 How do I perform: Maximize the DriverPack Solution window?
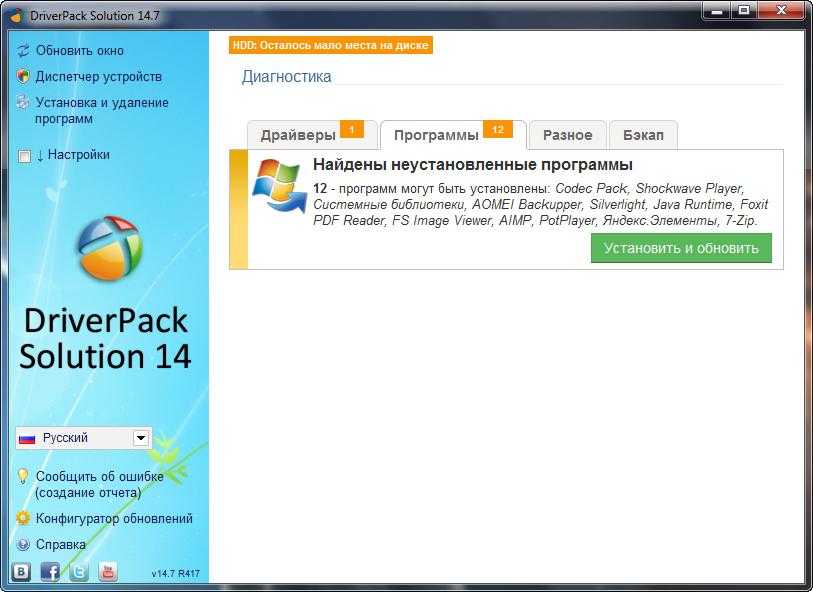[x=744, y=10]
